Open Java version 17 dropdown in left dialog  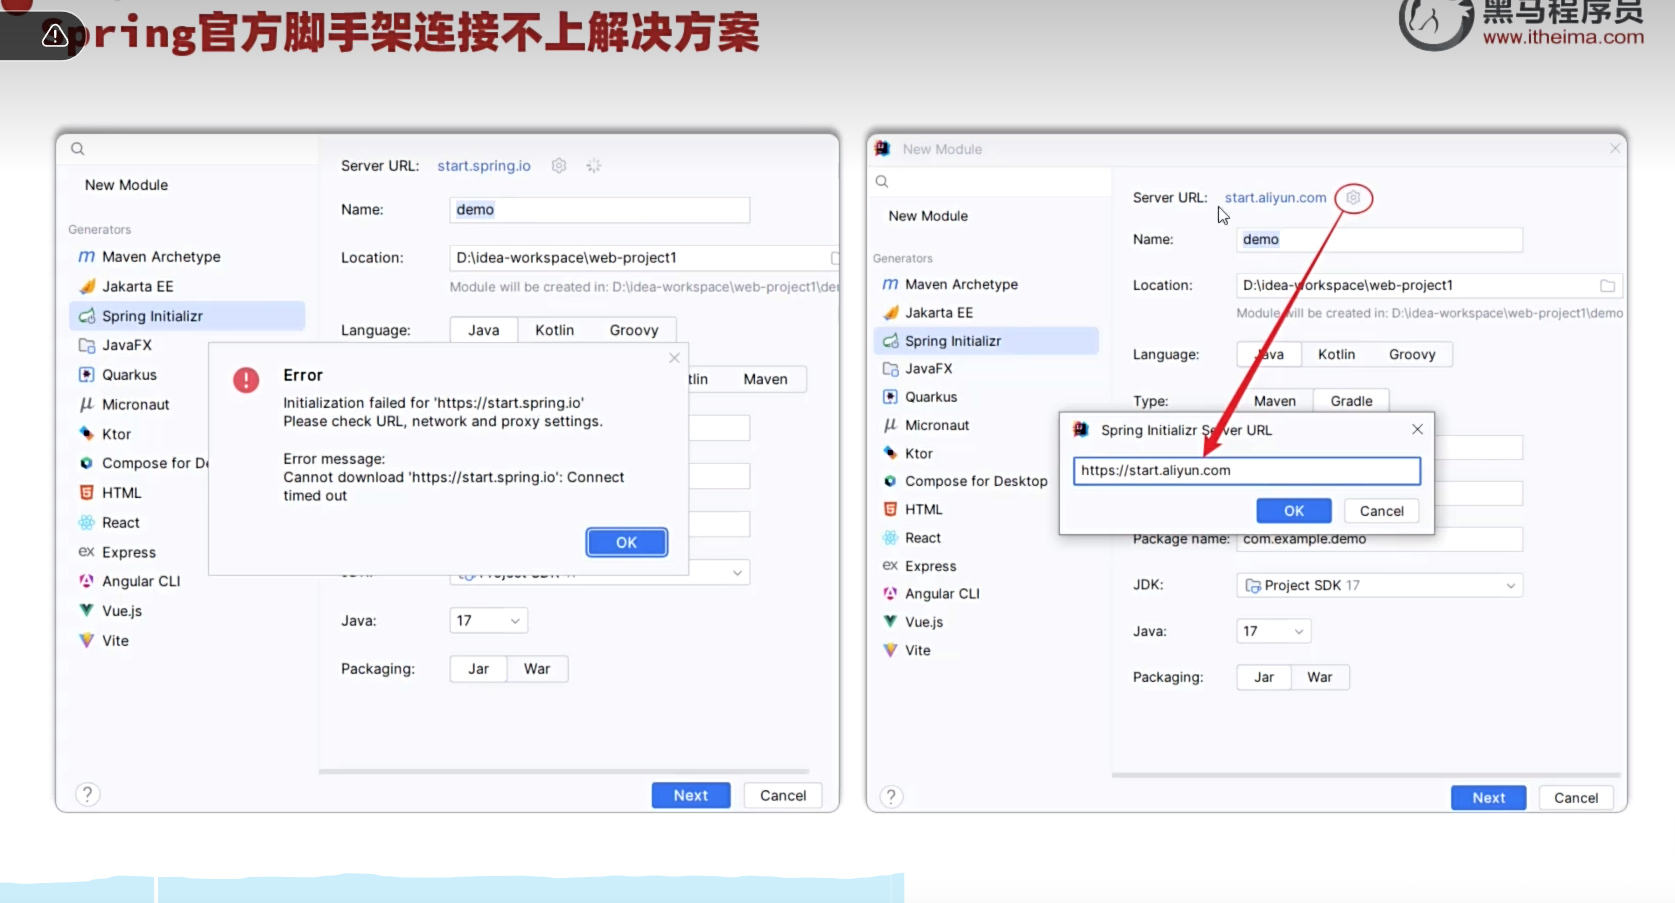[488, 621]
